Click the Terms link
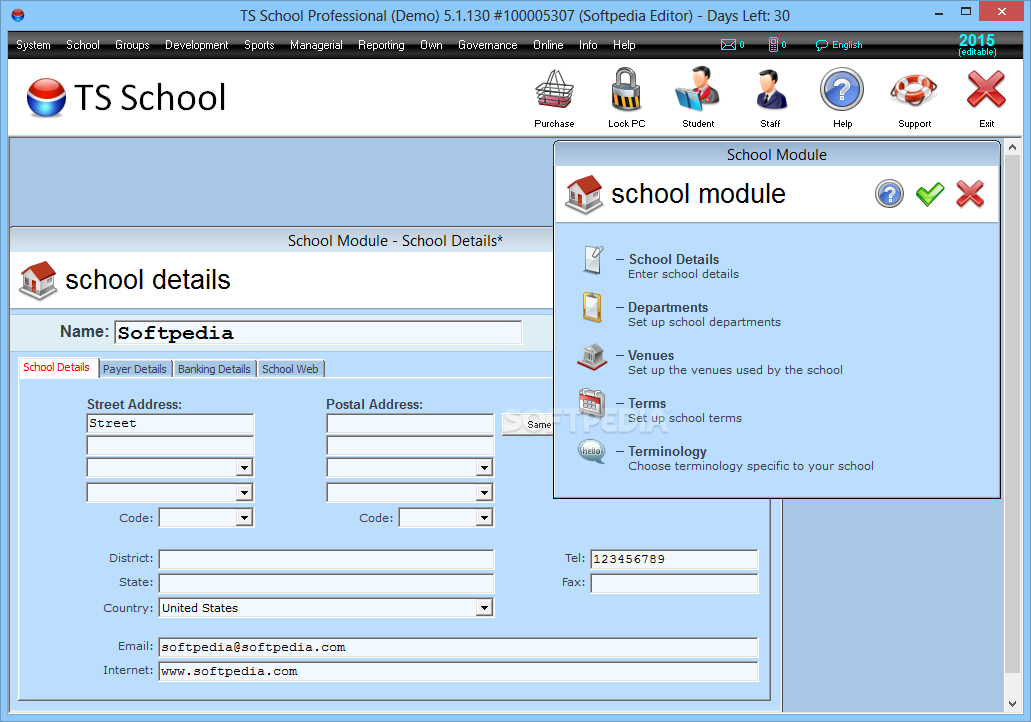The width and height of the screenshot is (1031, 722). 647,403
